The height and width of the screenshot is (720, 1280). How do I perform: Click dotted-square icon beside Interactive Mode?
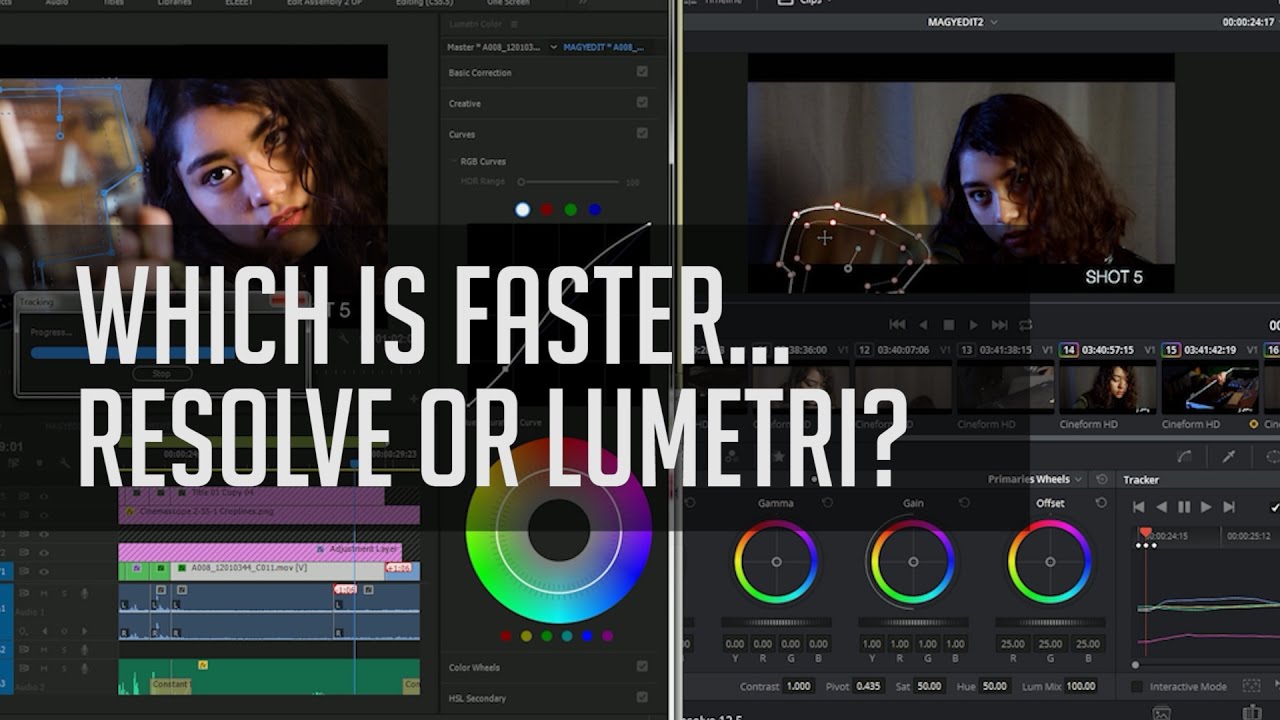point(1250,686)
